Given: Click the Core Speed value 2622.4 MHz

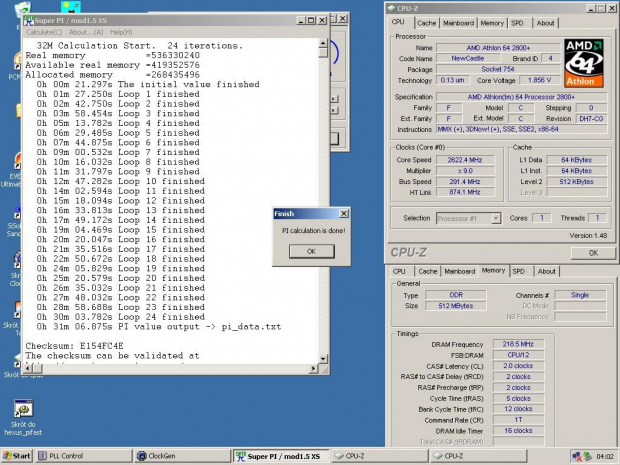Looking at the screenshot, I should pyautogui.click(x=465, y=160).
